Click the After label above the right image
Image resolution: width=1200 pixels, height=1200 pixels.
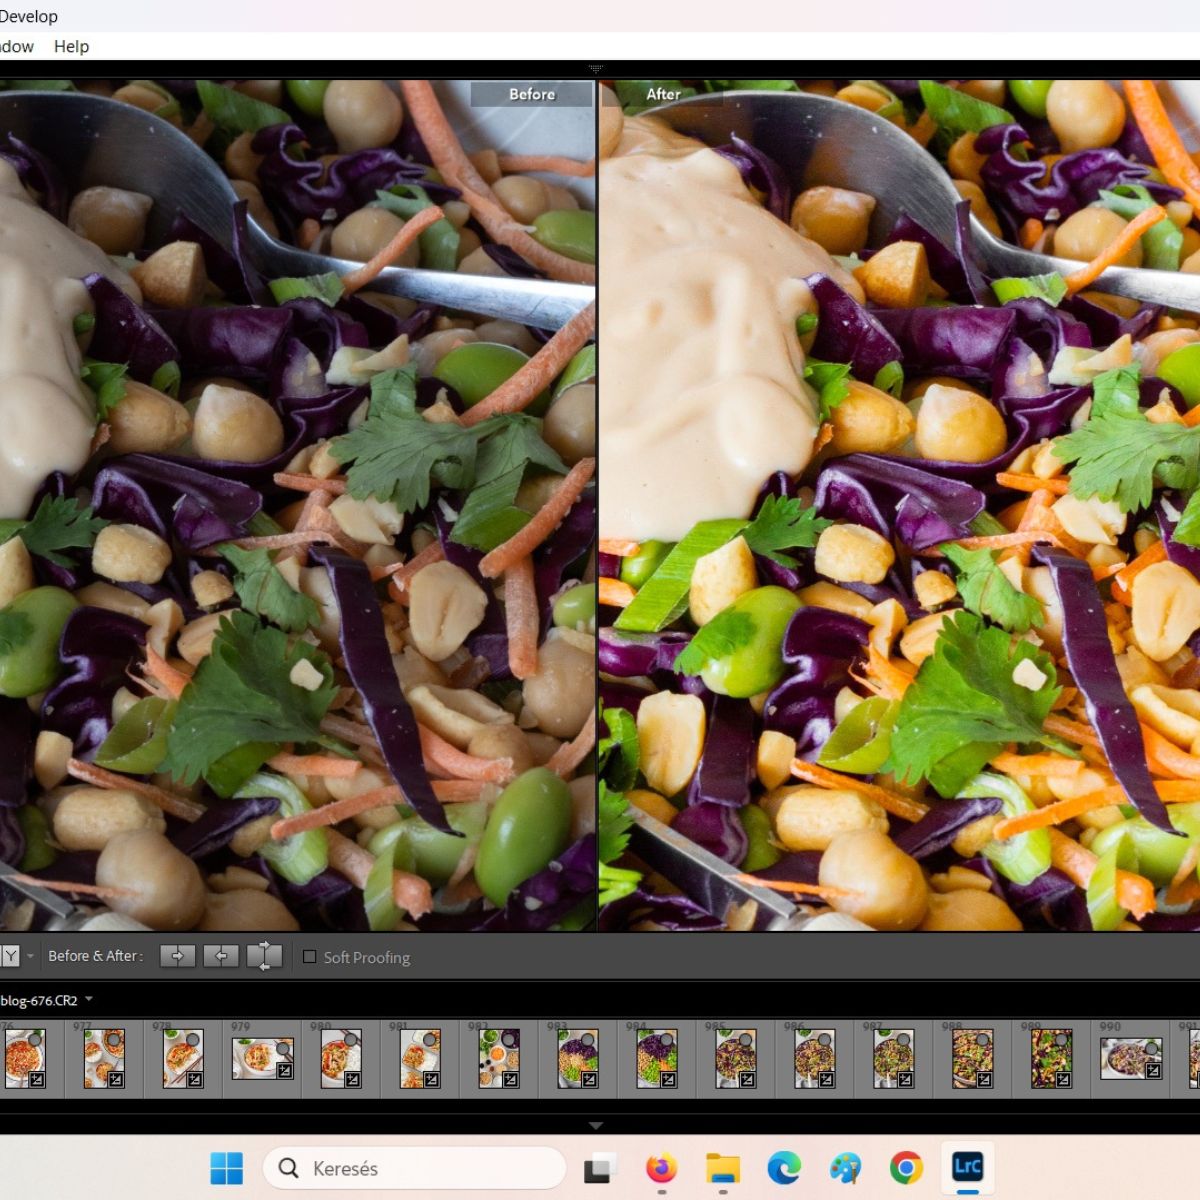(x=663, y=94)
